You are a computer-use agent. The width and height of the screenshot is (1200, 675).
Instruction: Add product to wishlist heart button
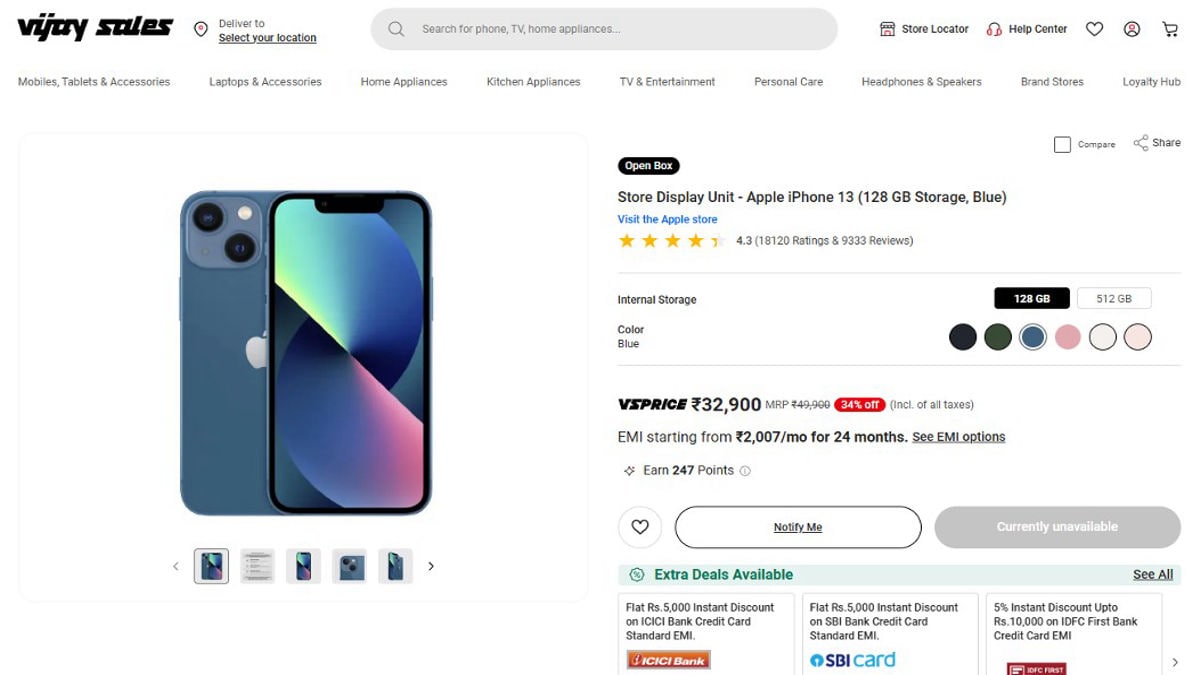click(x=640, y=527)
